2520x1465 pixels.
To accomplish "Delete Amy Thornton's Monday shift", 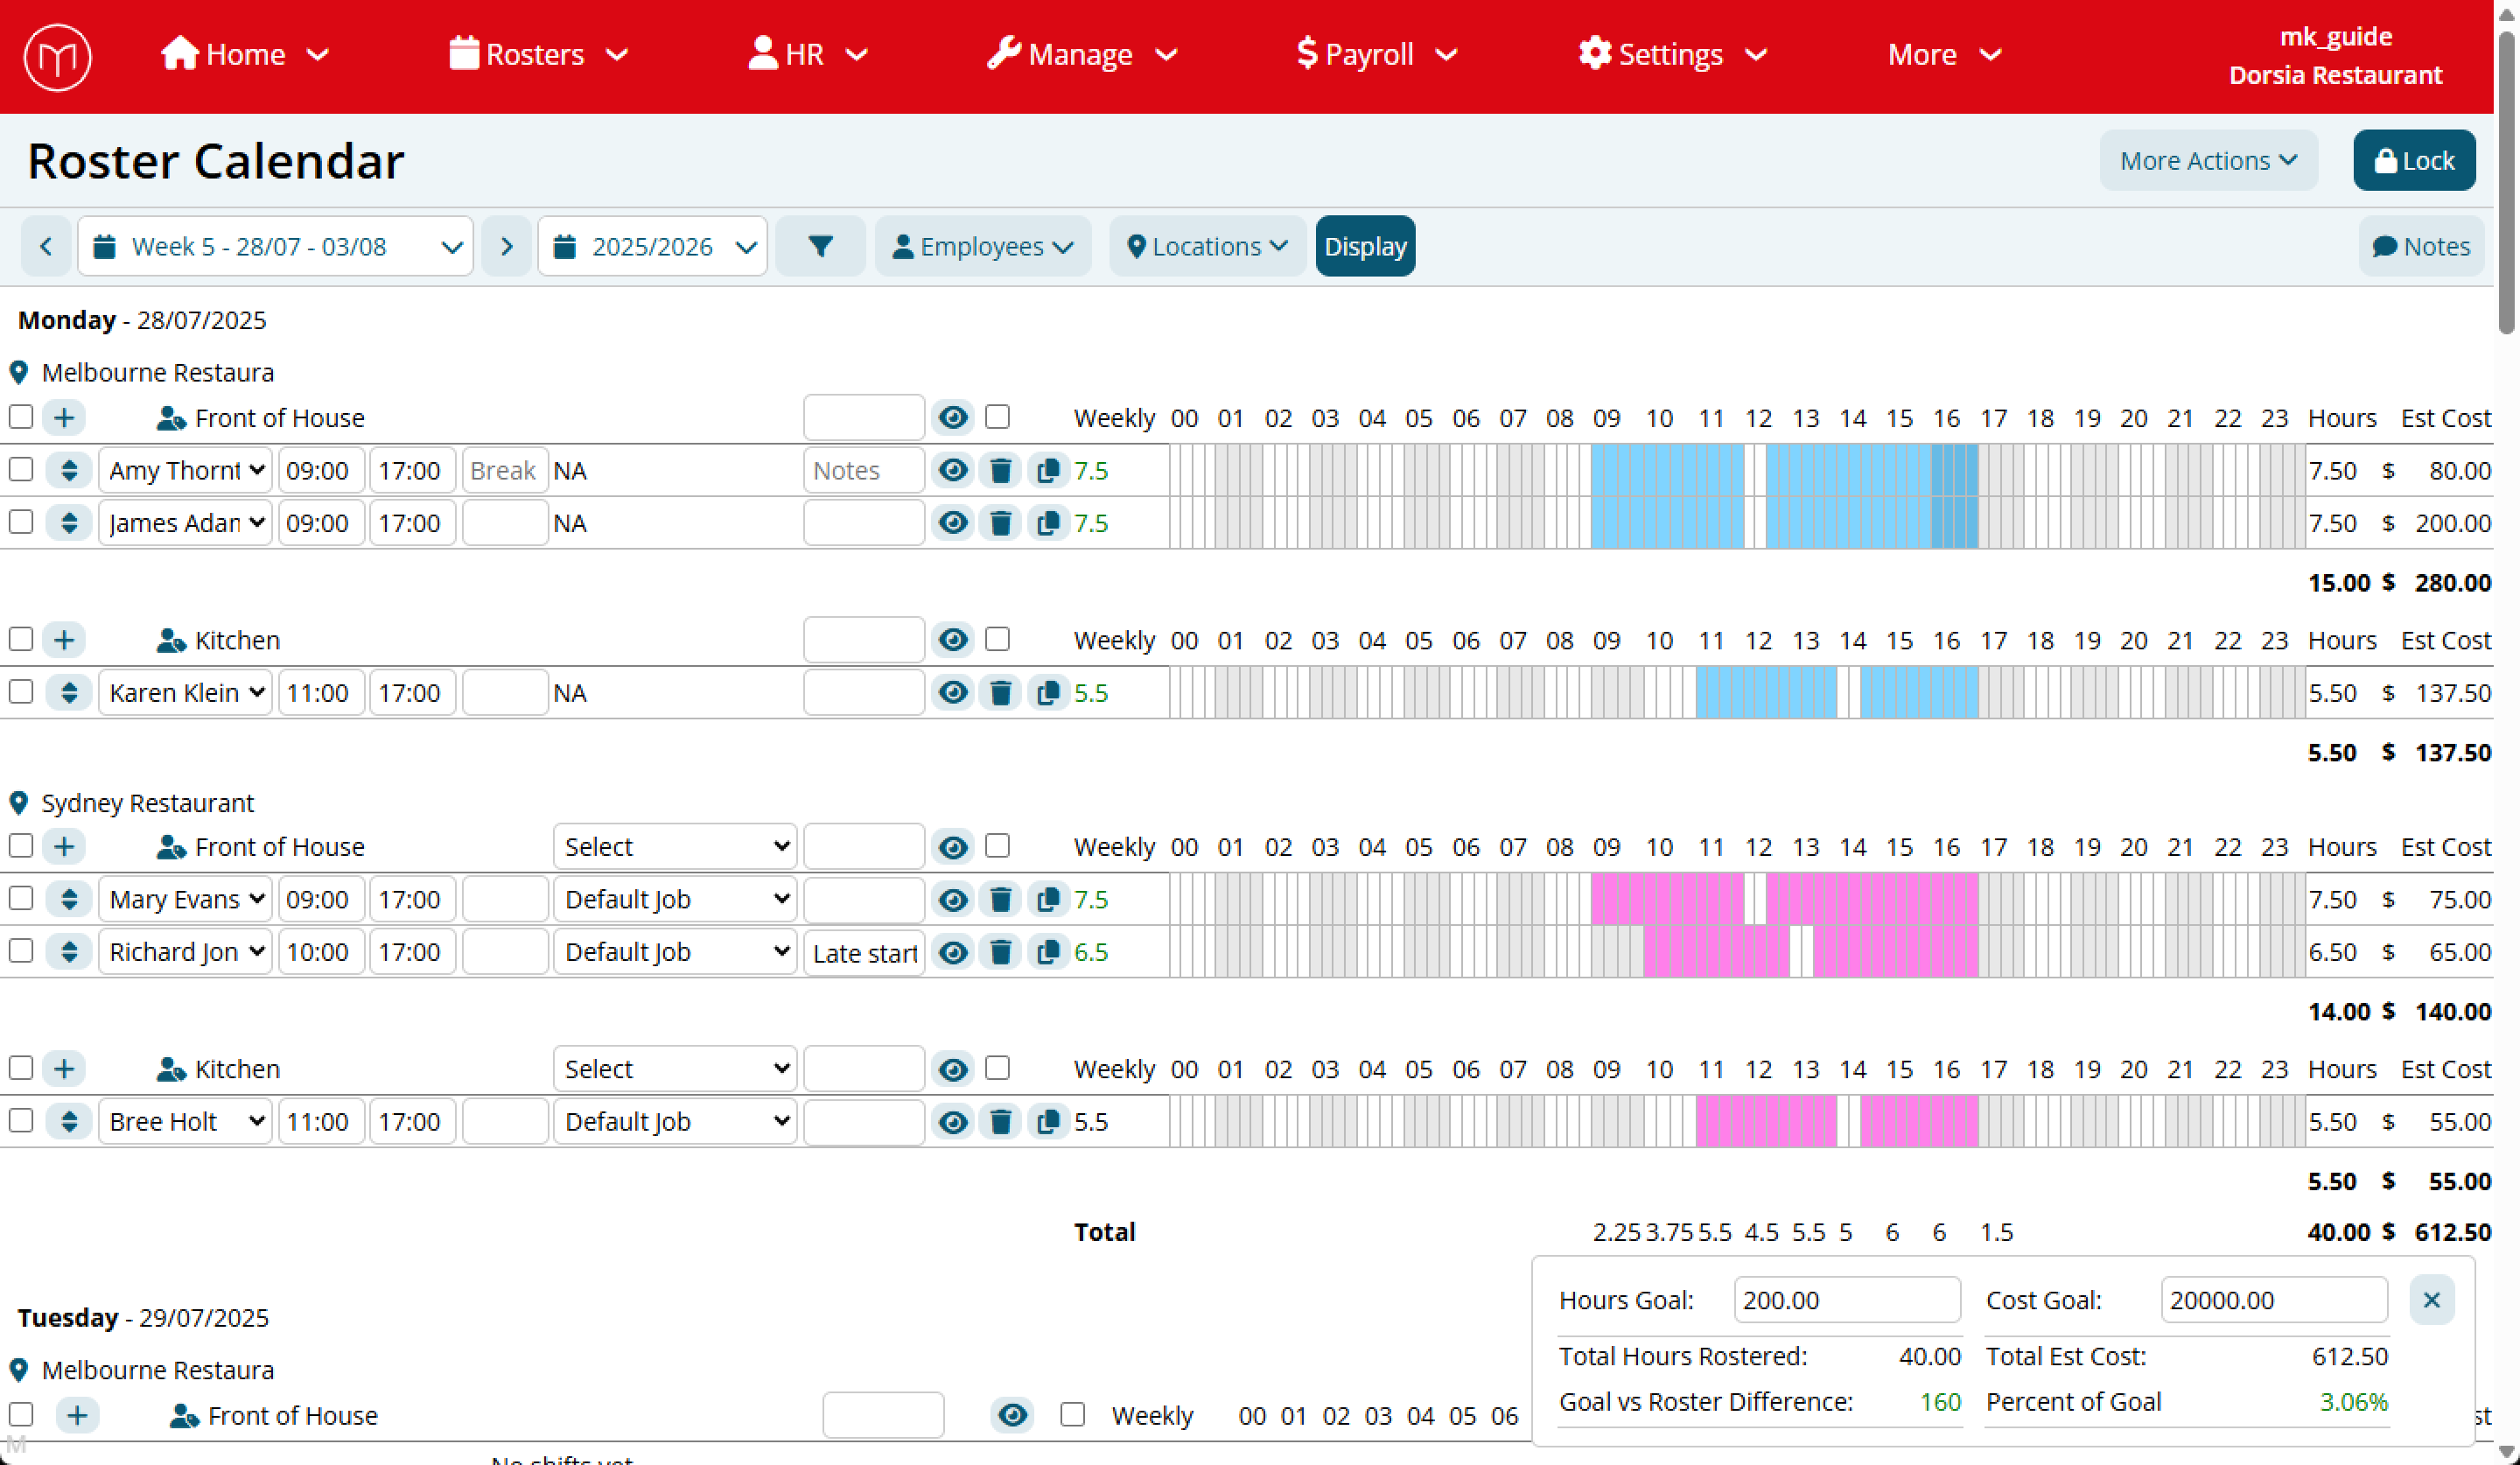I will (1001, 470).
